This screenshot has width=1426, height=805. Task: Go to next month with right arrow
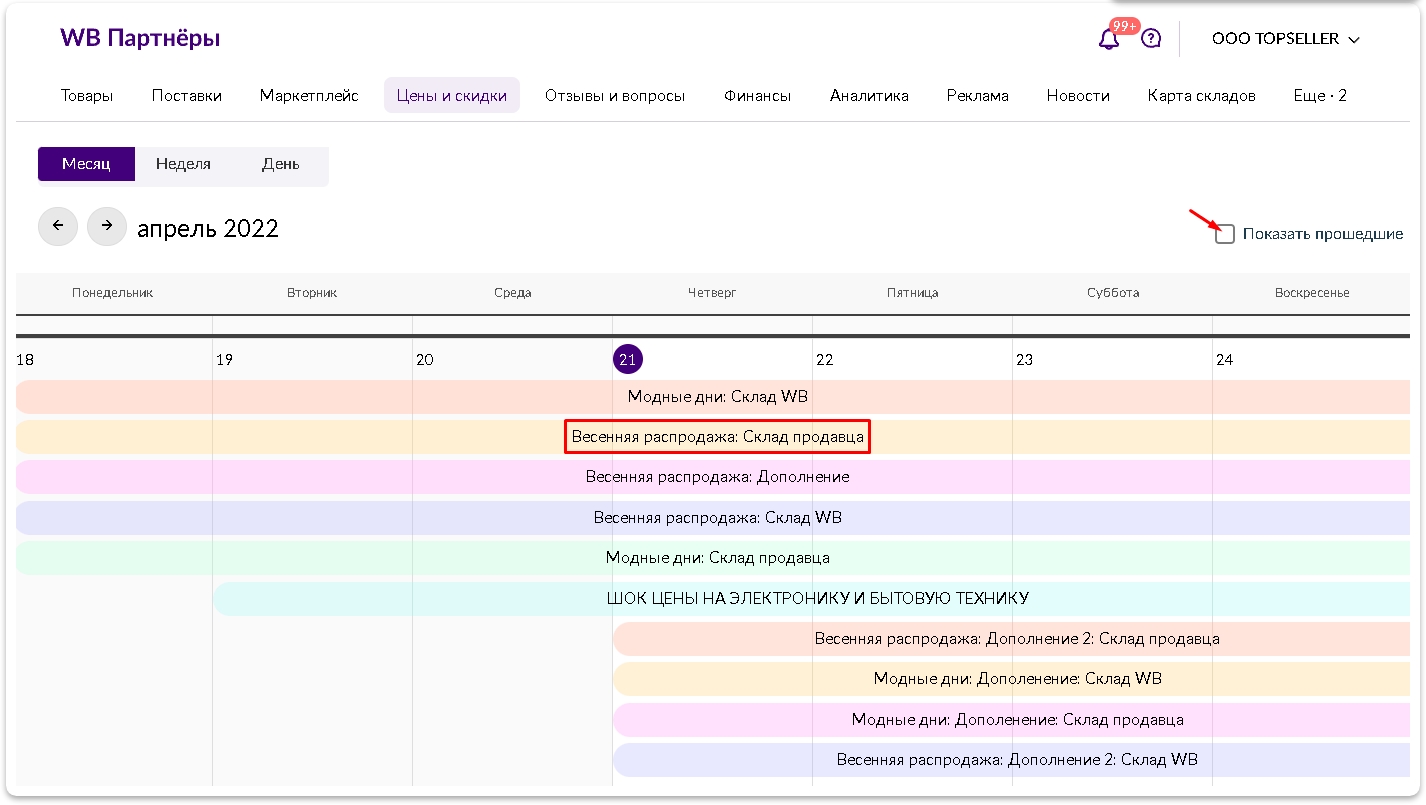(107, 226)
